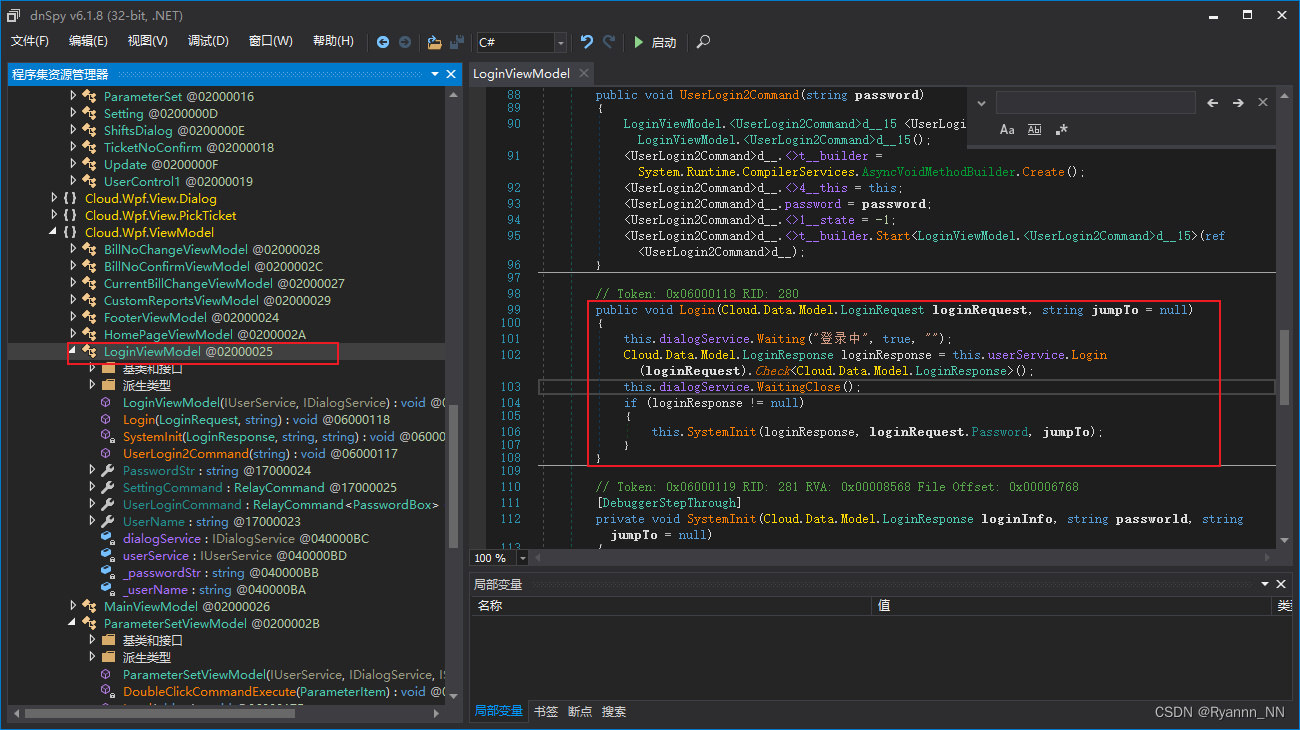Viewport: 1300px width, 730px height.
Task: Toggle match whole word in find box
Action: point(1034,130)
